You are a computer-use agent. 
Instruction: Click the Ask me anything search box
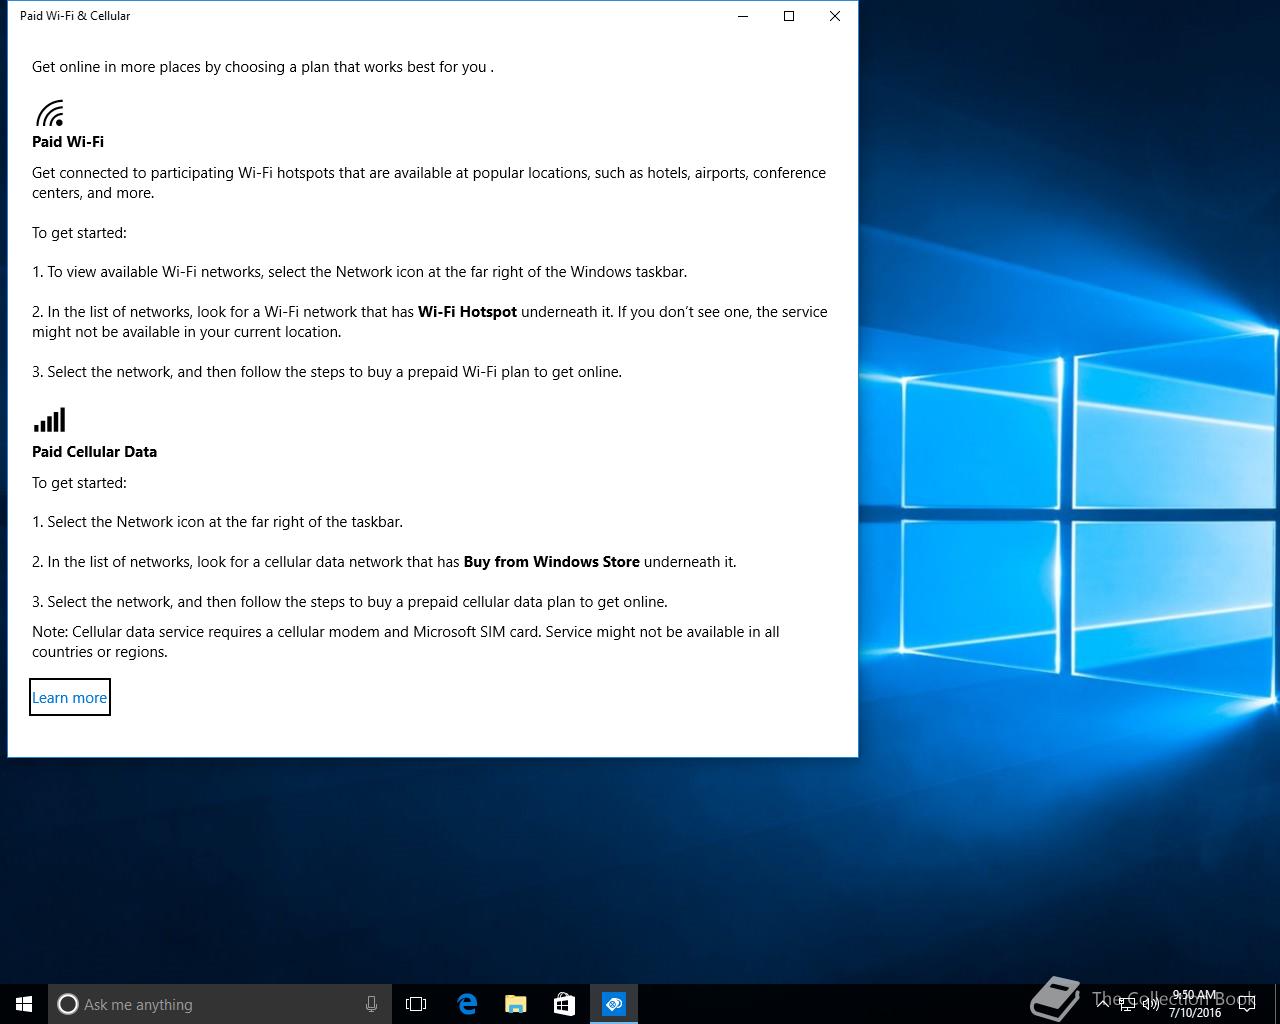pos(219,1004)
